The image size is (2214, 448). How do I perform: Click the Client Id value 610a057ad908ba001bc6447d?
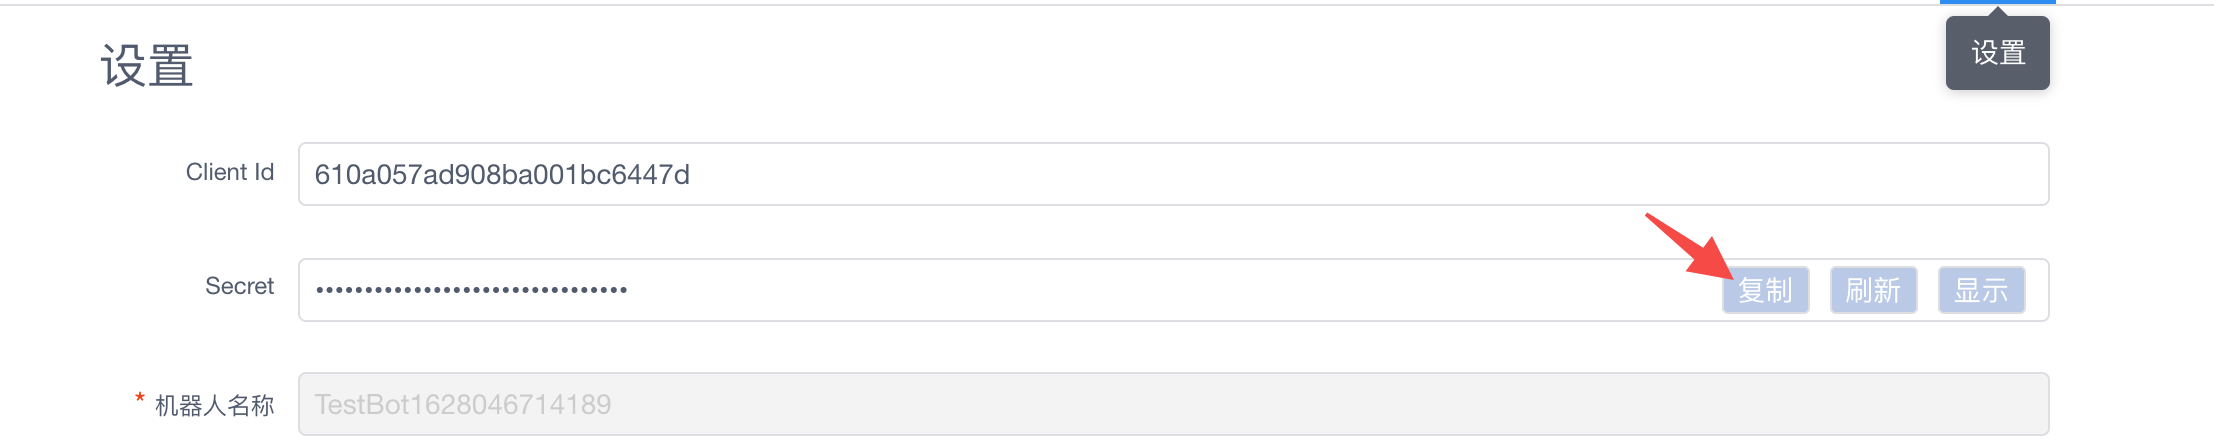click(502, 175)
